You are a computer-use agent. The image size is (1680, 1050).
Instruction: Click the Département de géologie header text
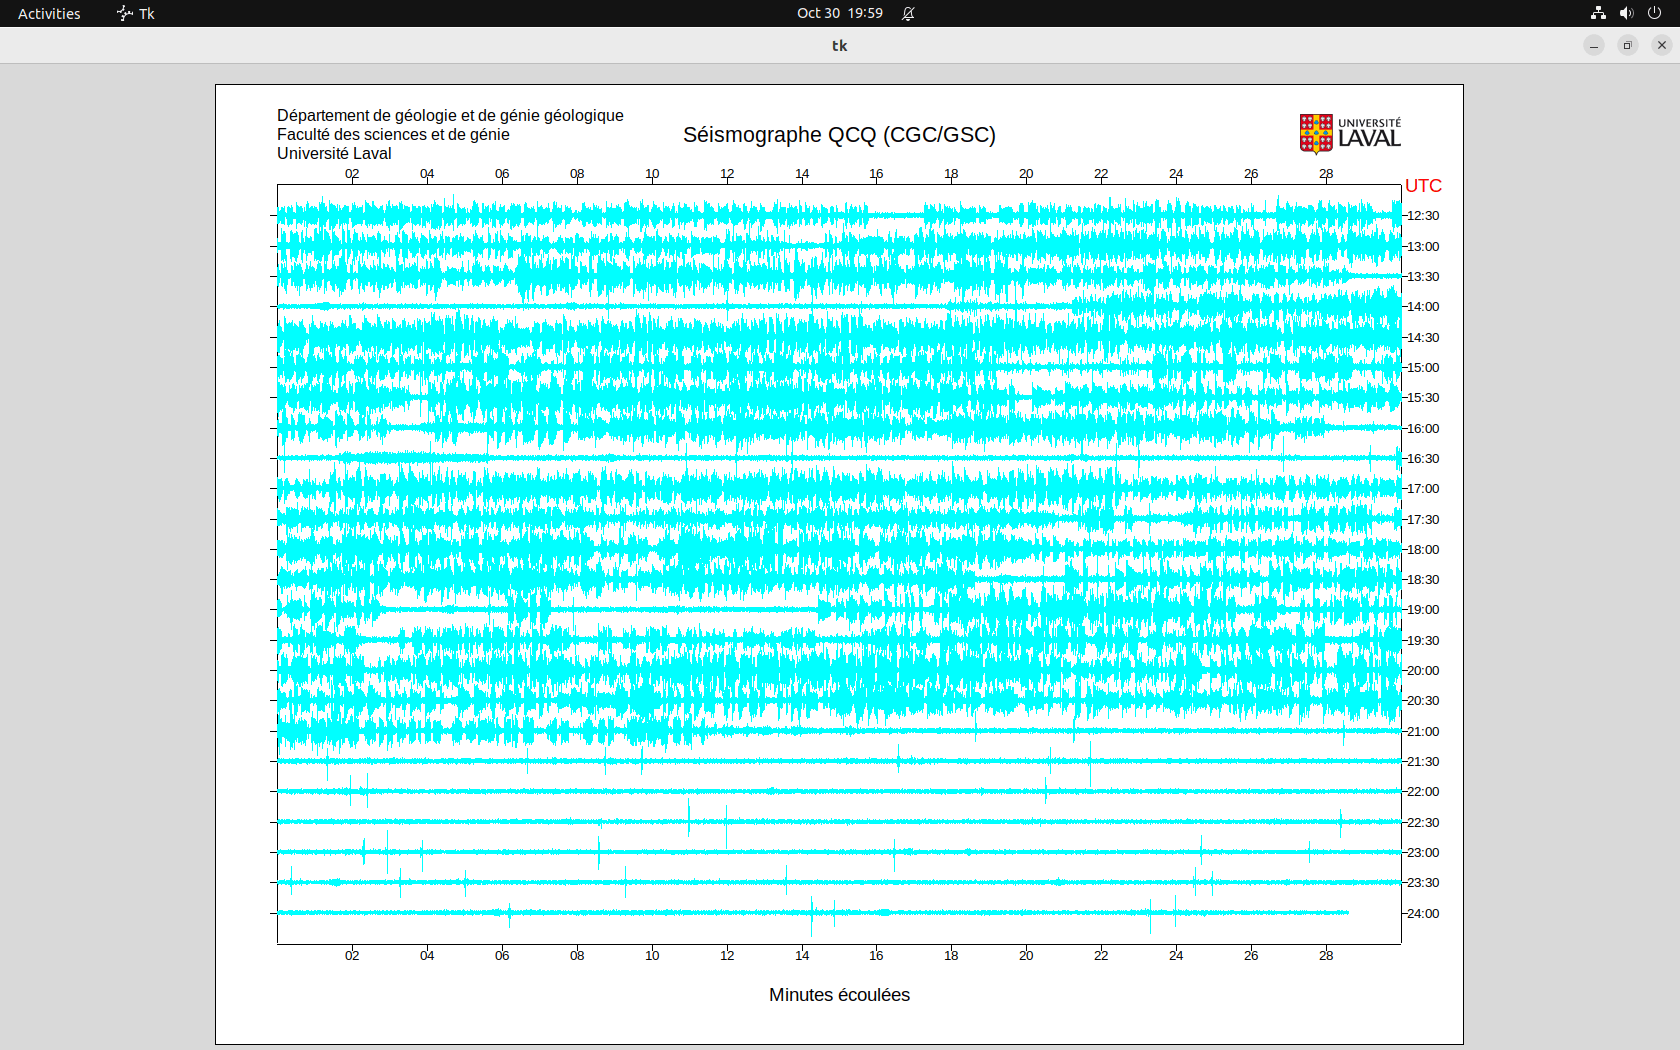(450, 116)
